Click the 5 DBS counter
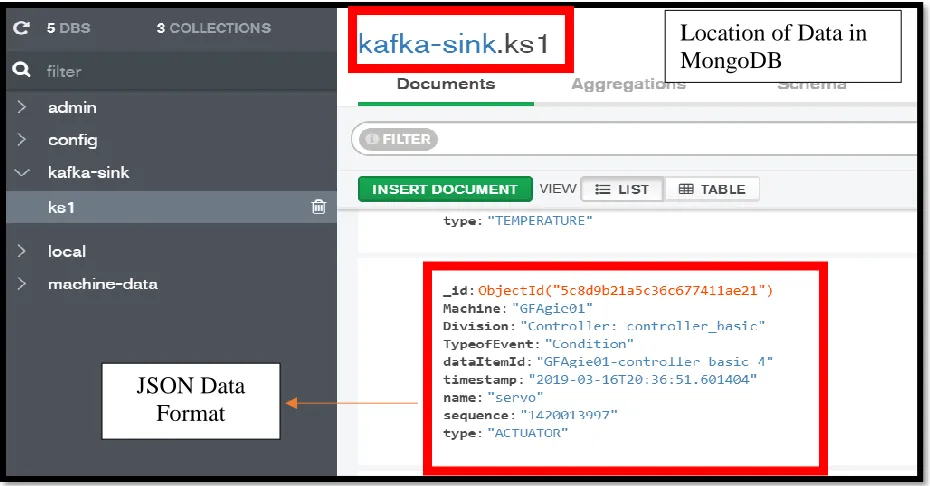 tap(69, 28)
